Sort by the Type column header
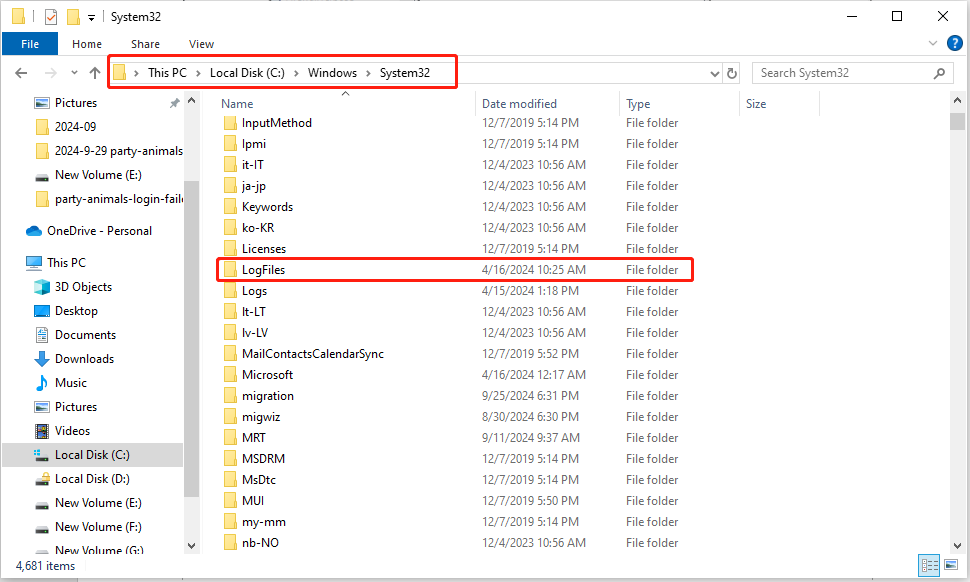This screenshot has width=970, height=582. [x=638, y=104]
